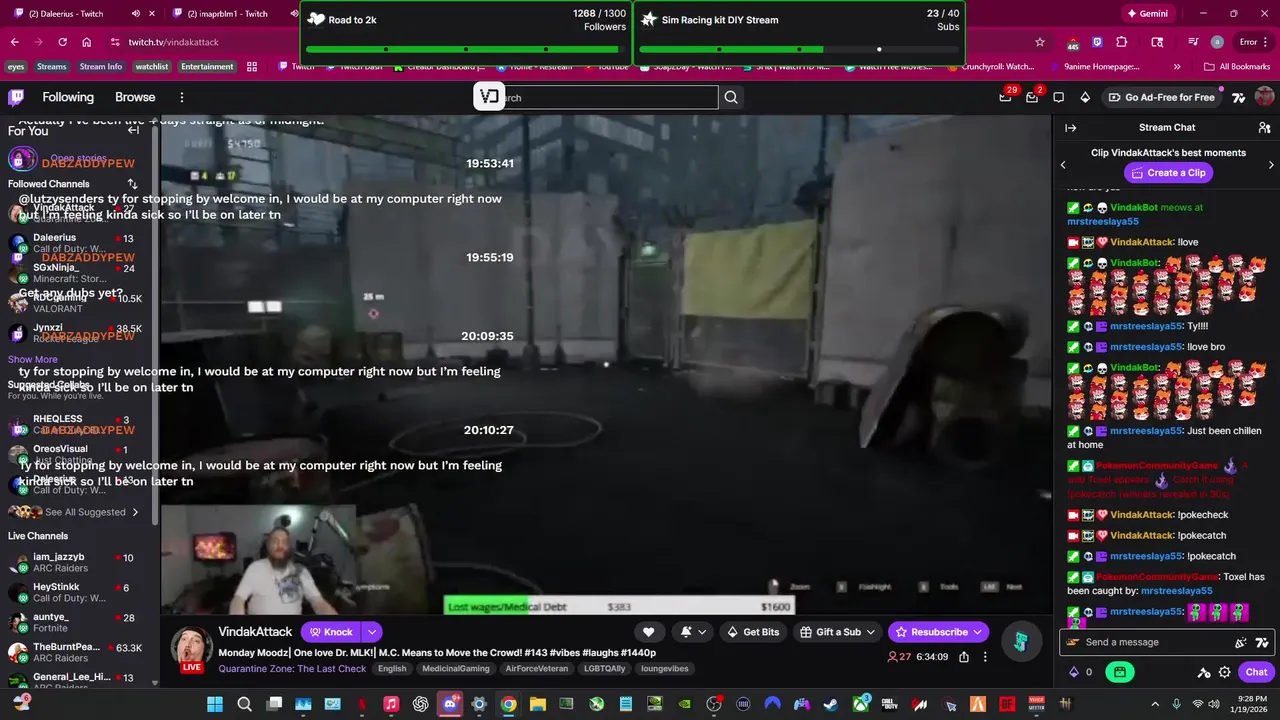Switch to the Daleerius - Twitch browser tab
The width and height of the screenshot is (1280, 720).
click(75, 13)
